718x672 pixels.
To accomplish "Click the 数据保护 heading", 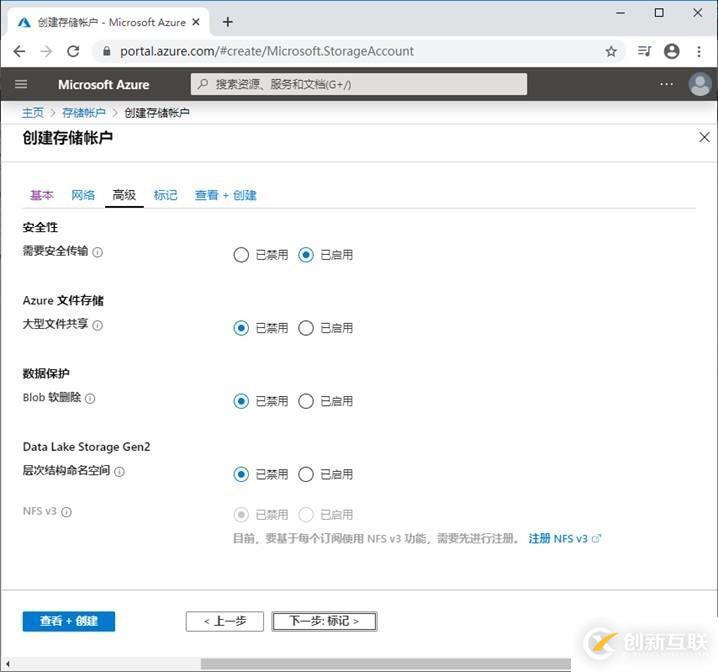I will tap(46, 374).
